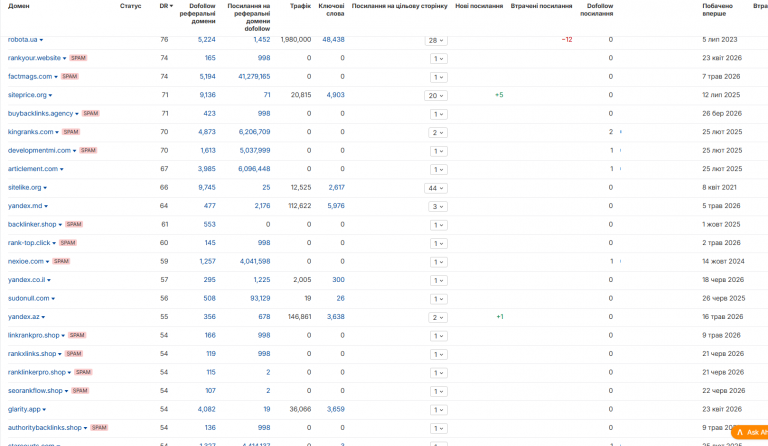Open target page links dropdown 28 for robota.ua

436,41
